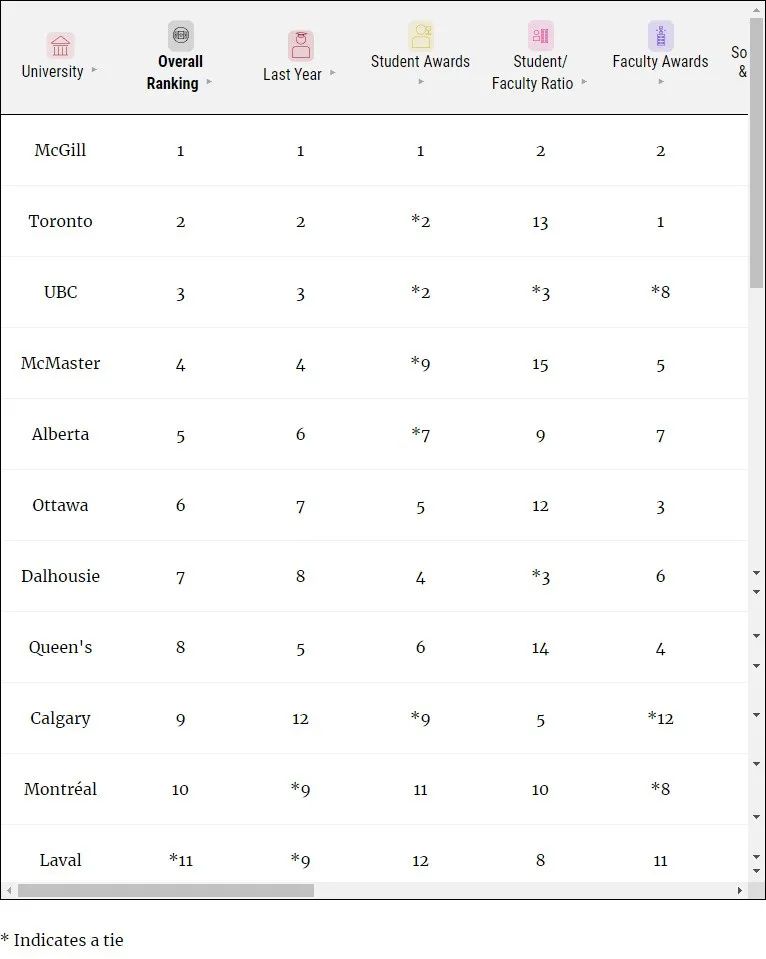Select the Queen's row name
The image size is (766, 959).
click(60, 647)
